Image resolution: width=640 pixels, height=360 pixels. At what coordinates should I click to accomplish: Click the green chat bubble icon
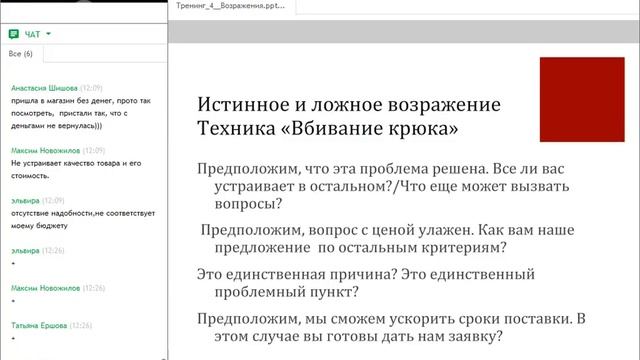[13, 34]
